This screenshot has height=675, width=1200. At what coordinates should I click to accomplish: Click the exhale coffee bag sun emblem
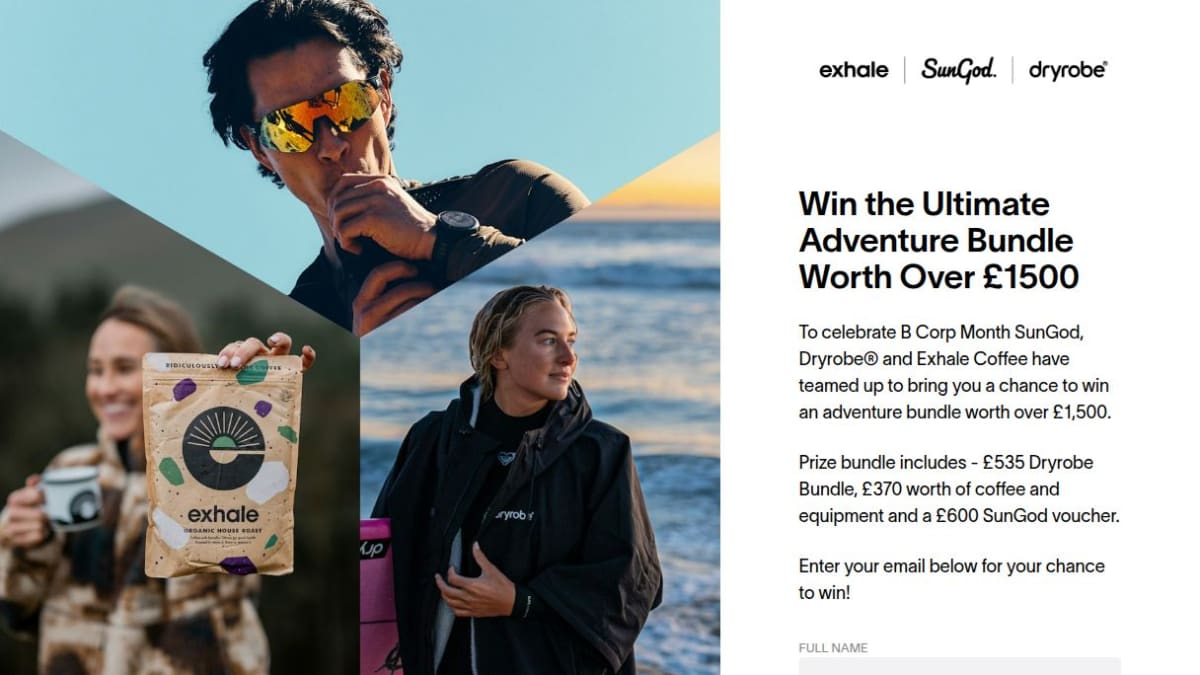click(x=223, y=448)
